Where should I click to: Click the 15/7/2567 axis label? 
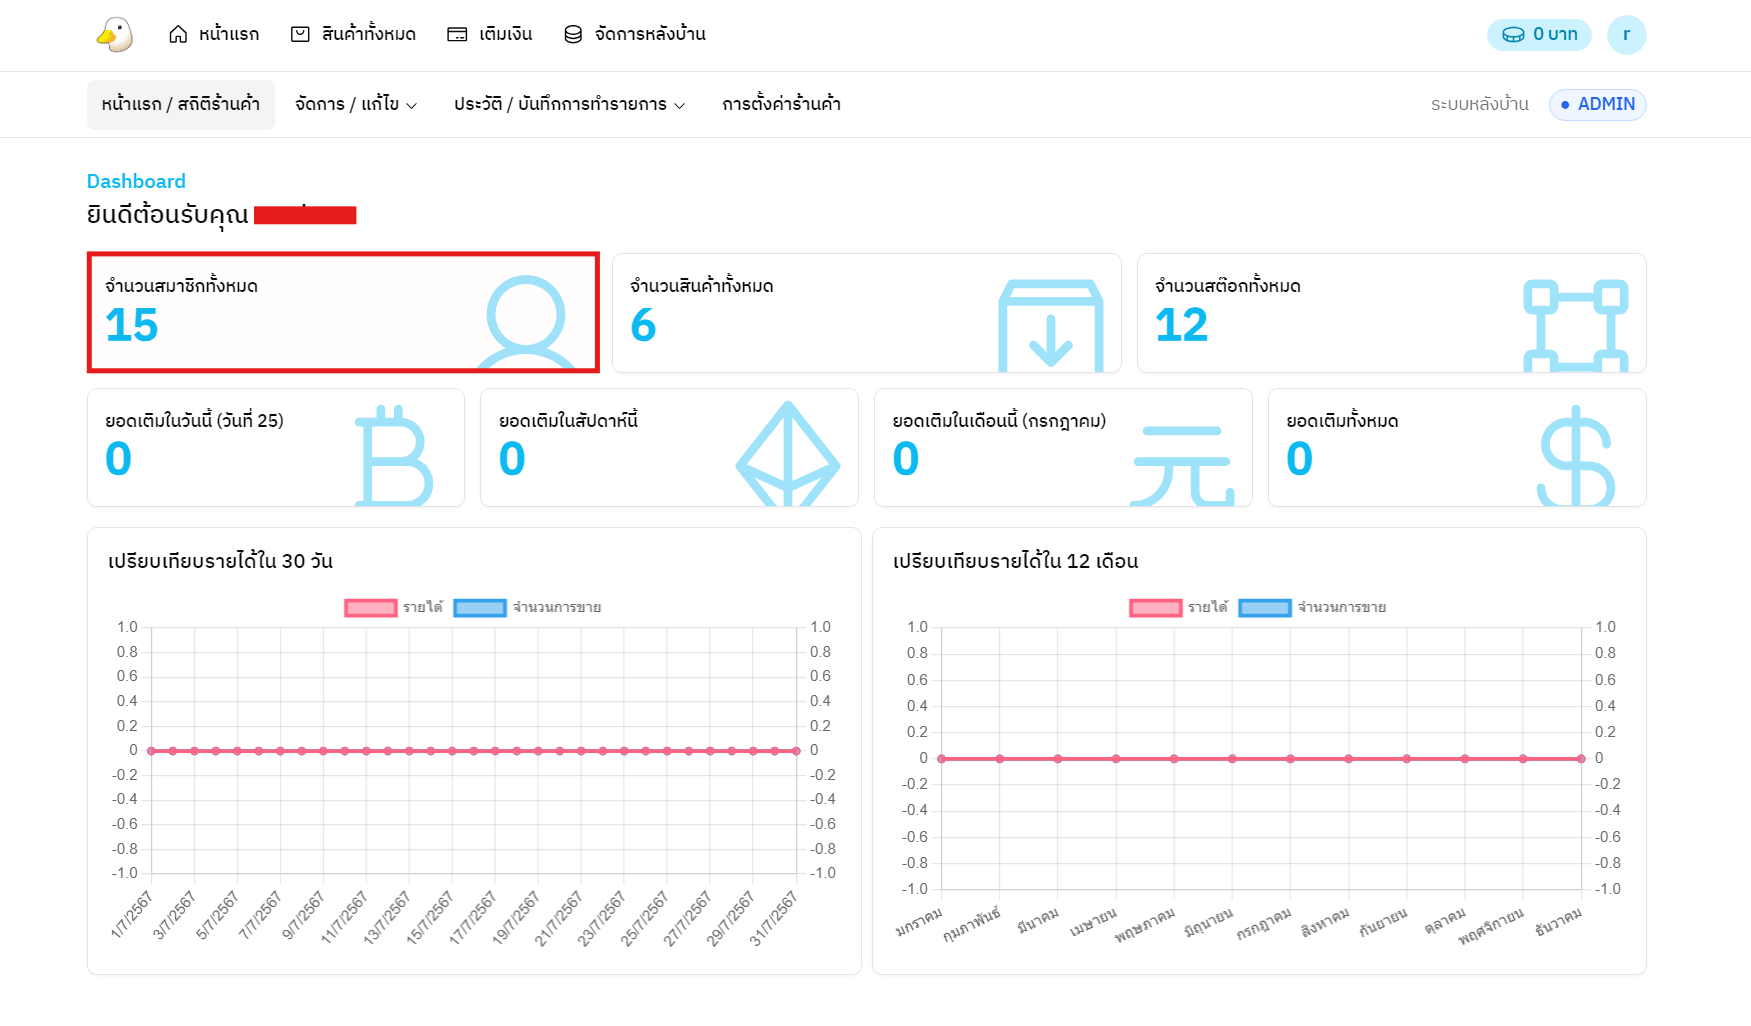[431, 917]
